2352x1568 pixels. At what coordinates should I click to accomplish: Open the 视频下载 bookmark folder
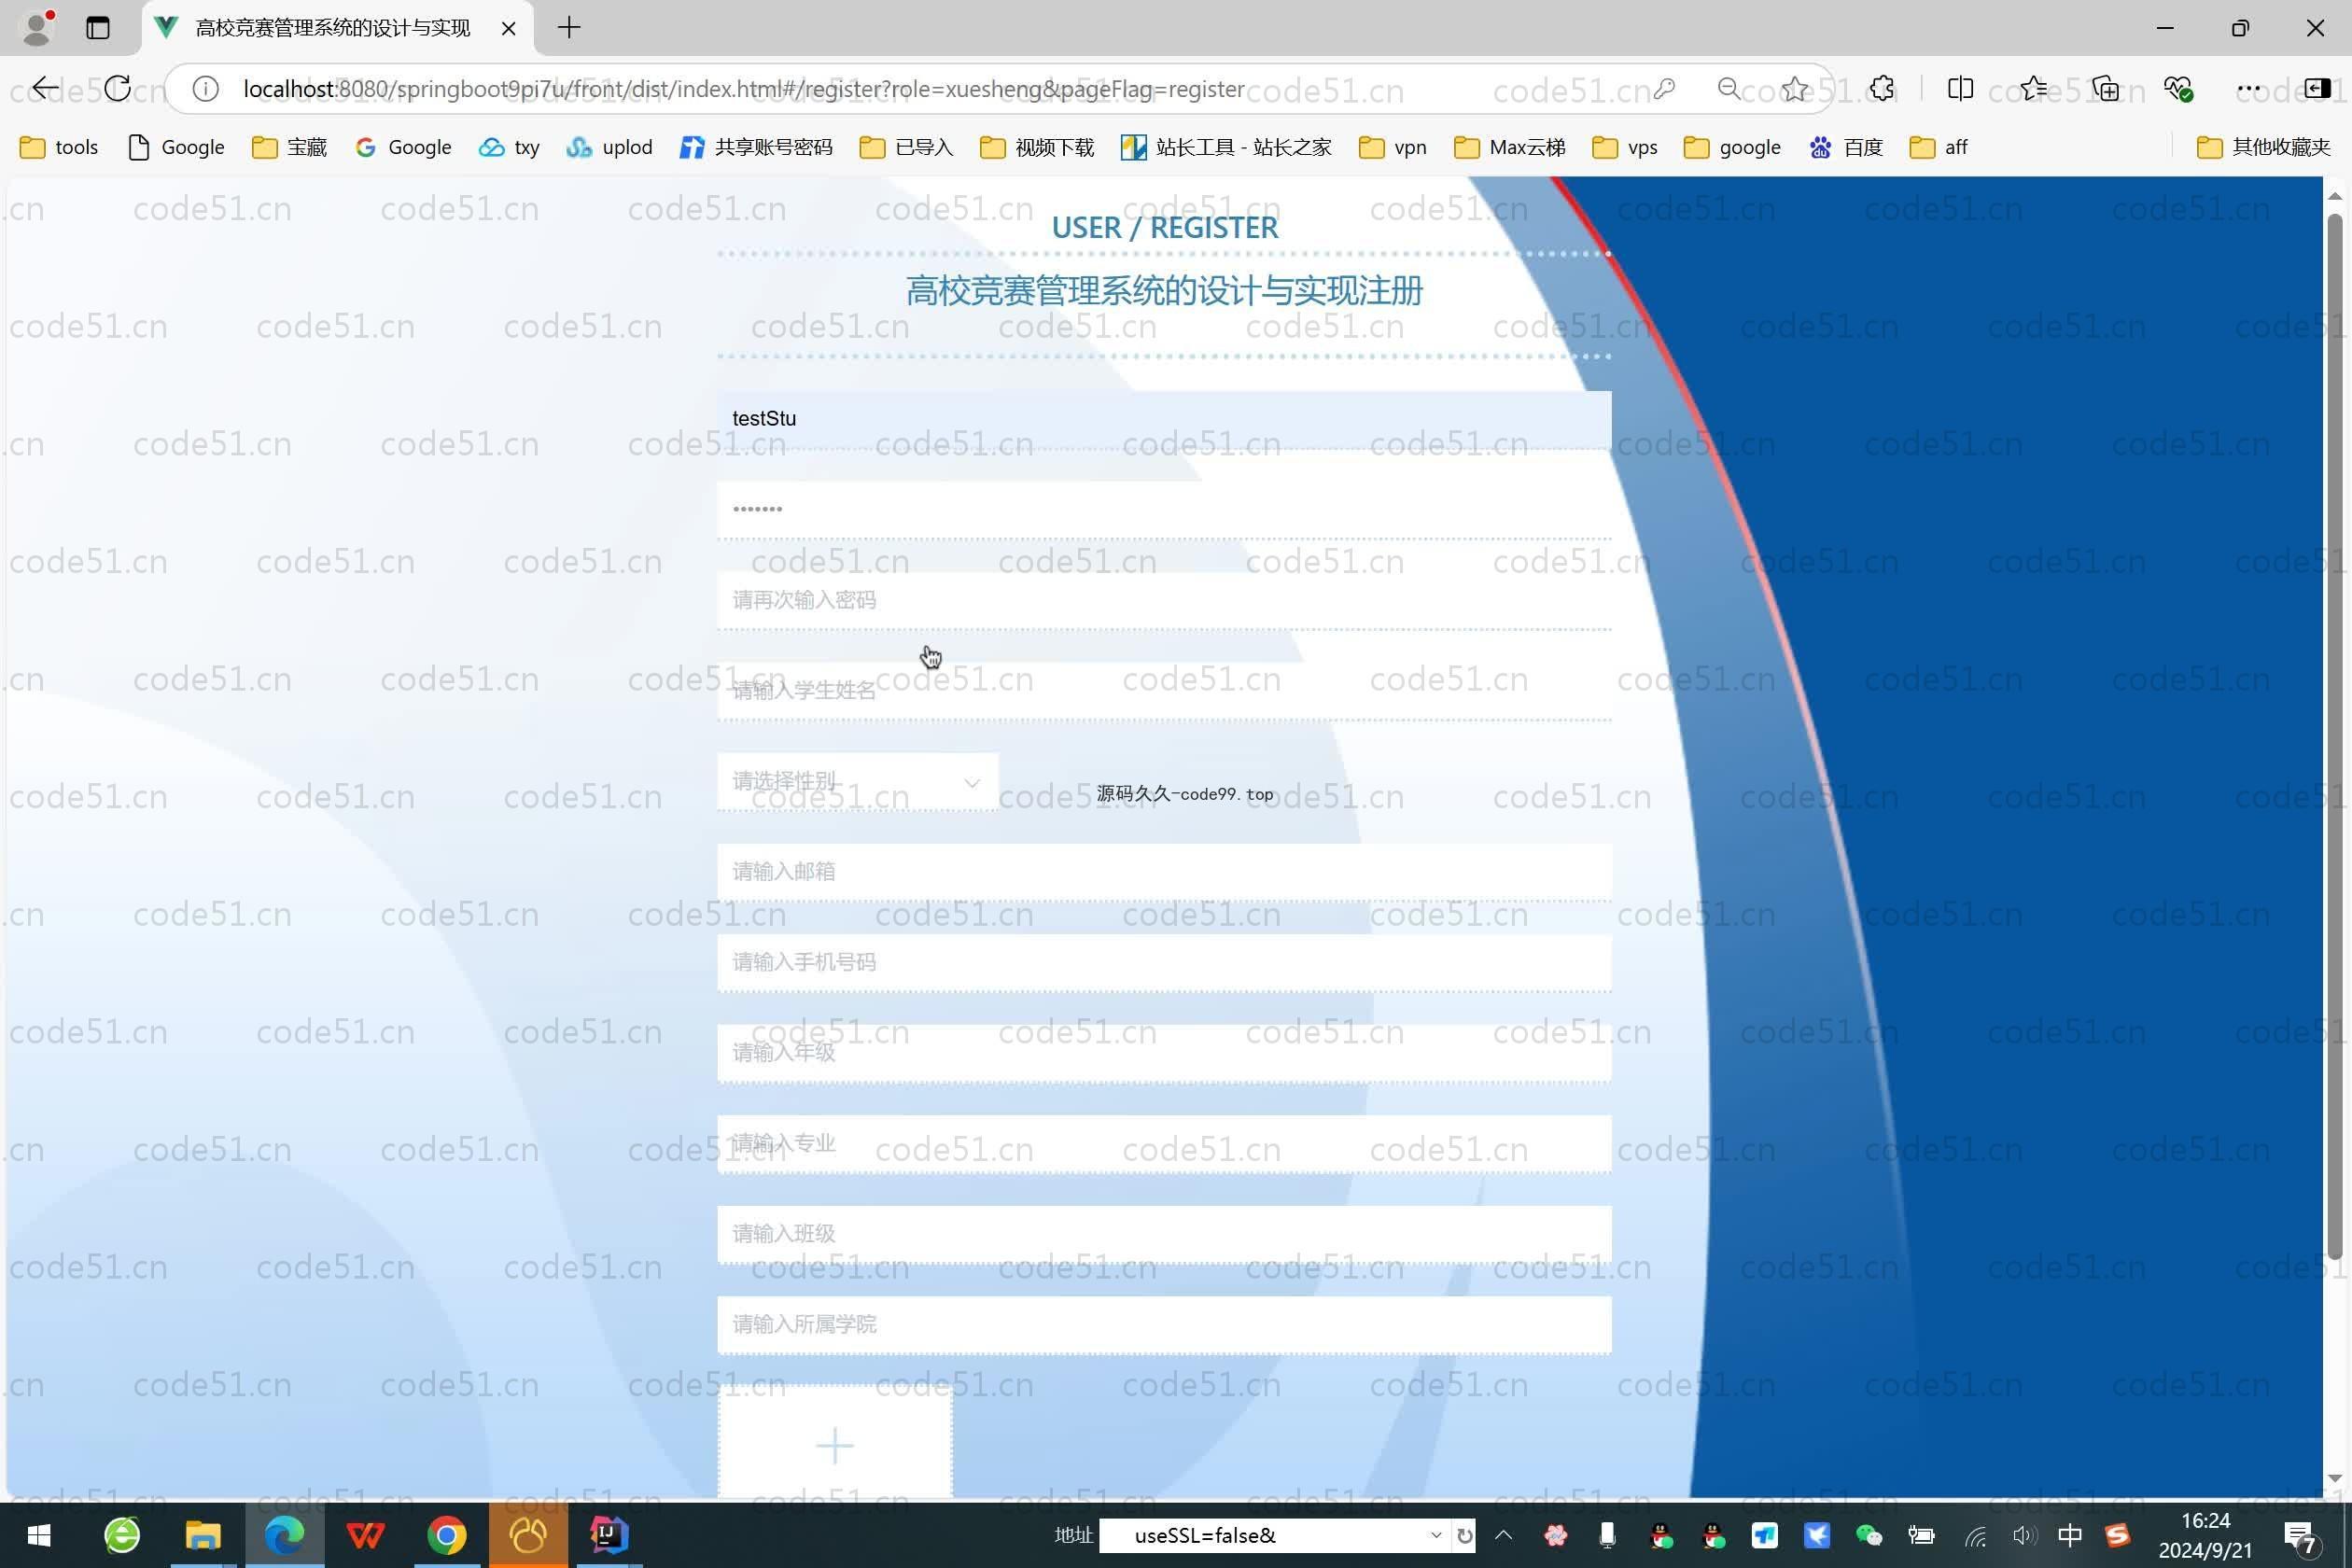(x=1037, y=147)
